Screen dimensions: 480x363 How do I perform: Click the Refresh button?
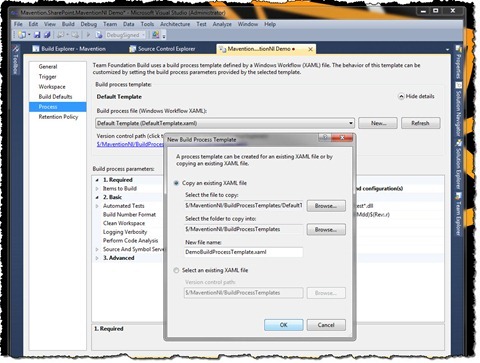click(420, 123)
